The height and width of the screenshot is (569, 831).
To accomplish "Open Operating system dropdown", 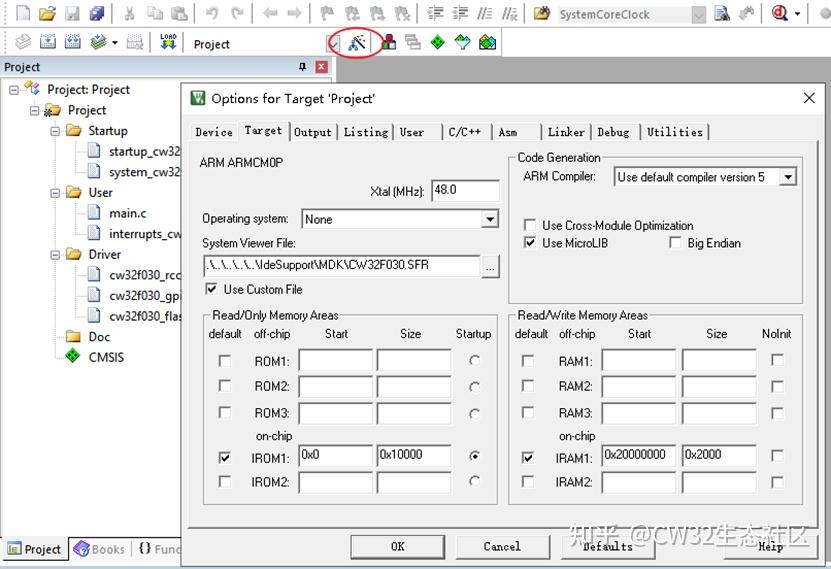I will (x=490, y=219).
